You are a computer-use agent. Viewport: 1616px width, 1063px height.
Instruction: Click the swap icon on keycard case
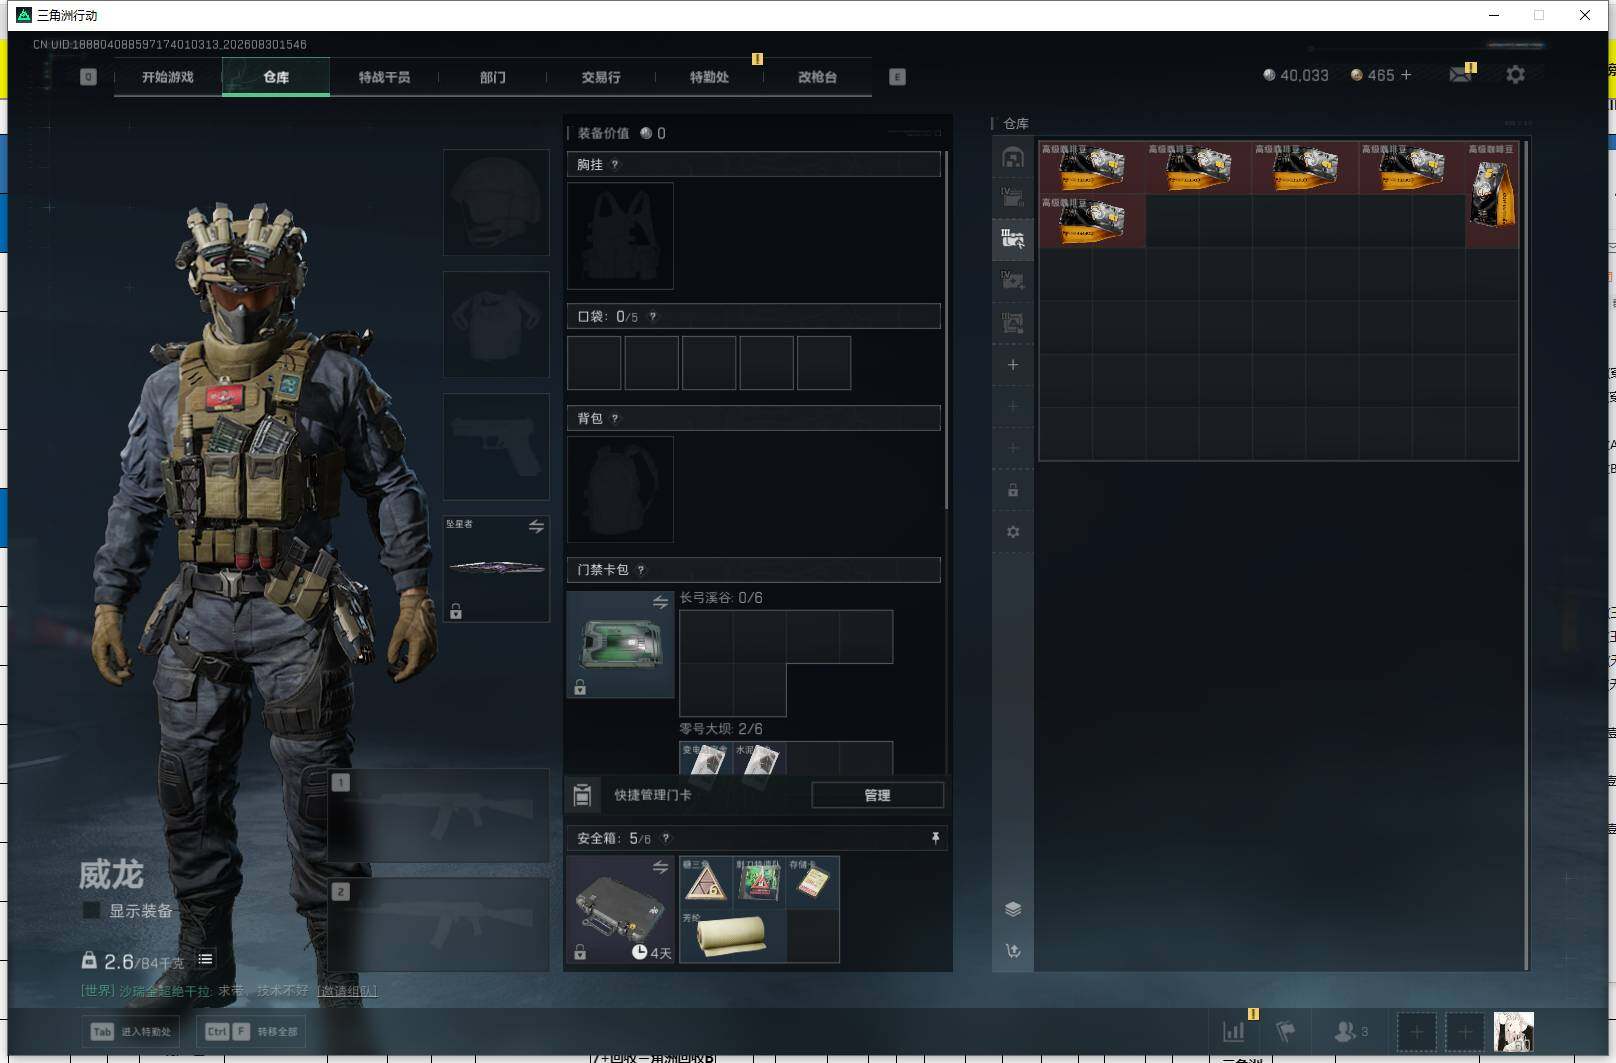[660, 602]
